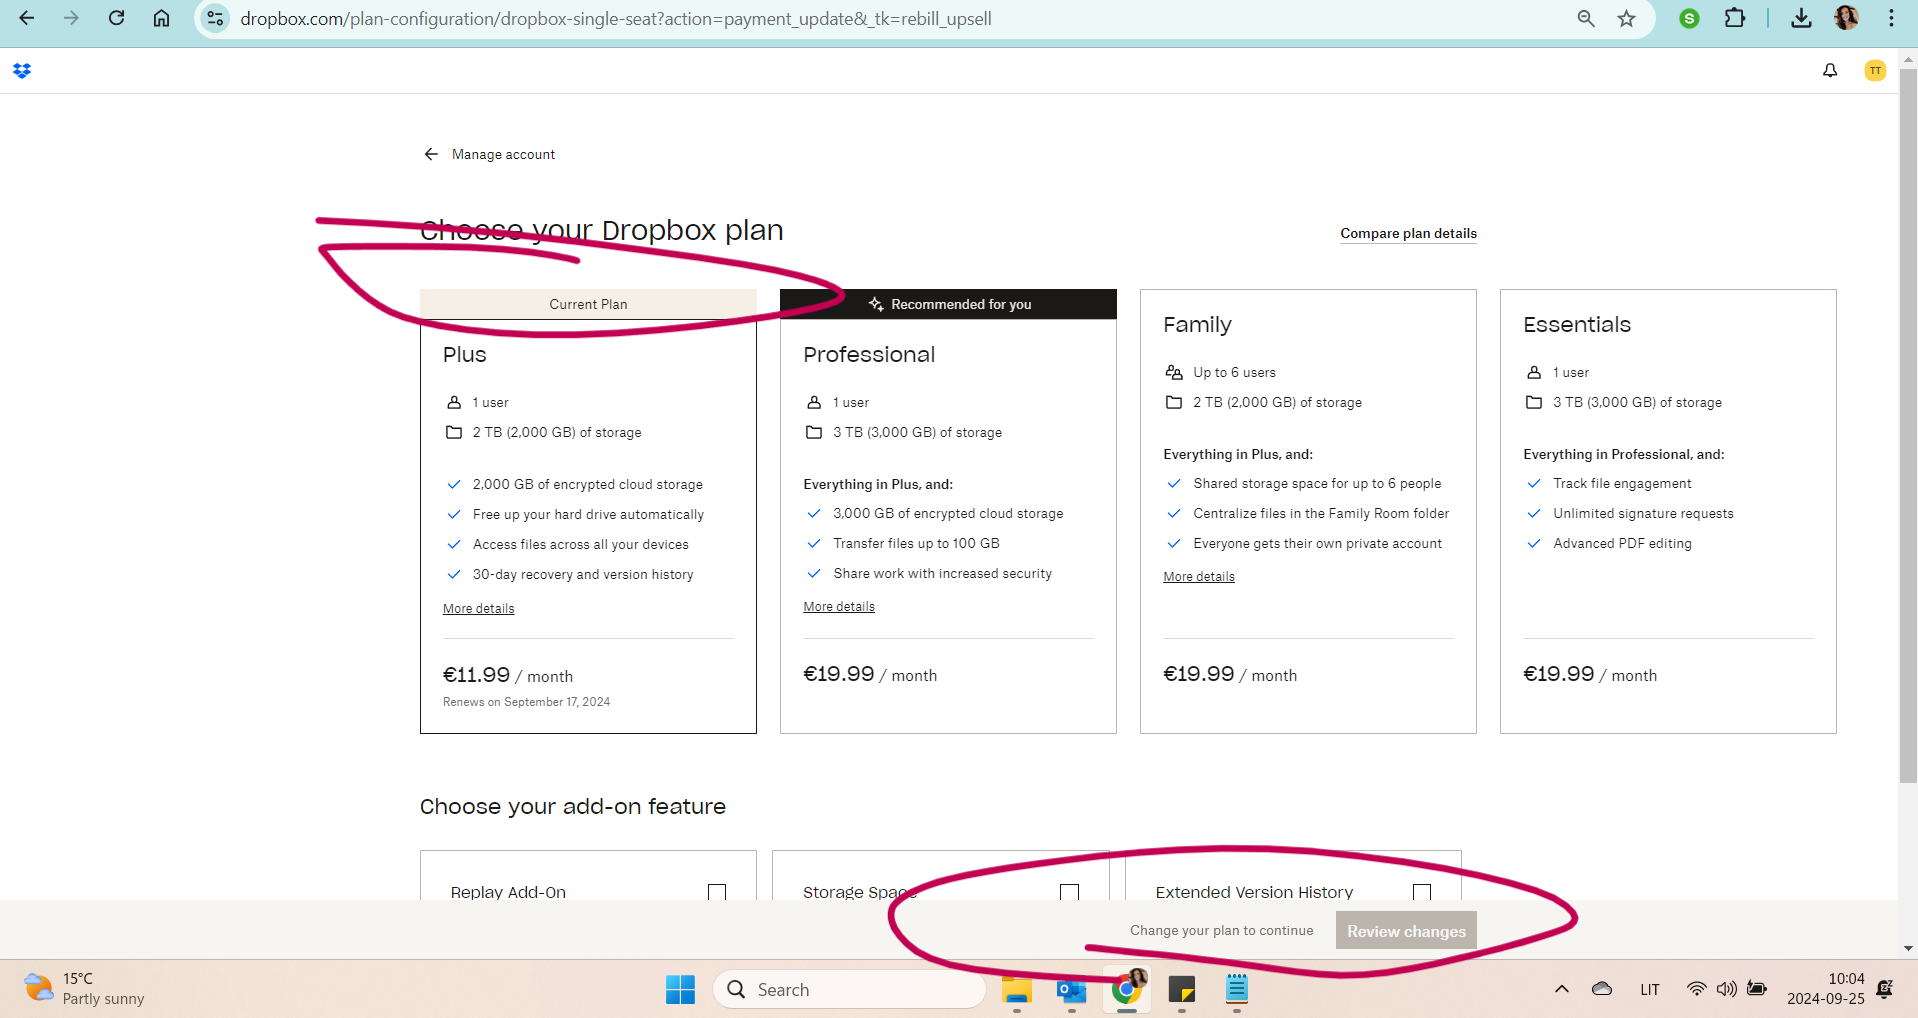
Task: Check the Extended Version History checkbox
Action: click(1421, 891)
